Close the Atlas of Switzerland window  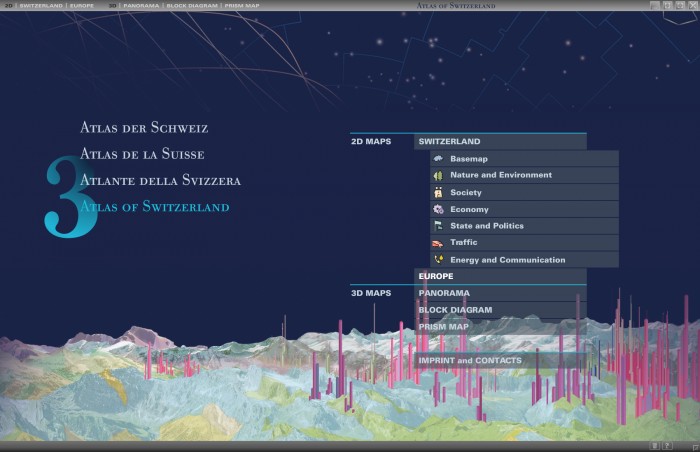[692, 5]
